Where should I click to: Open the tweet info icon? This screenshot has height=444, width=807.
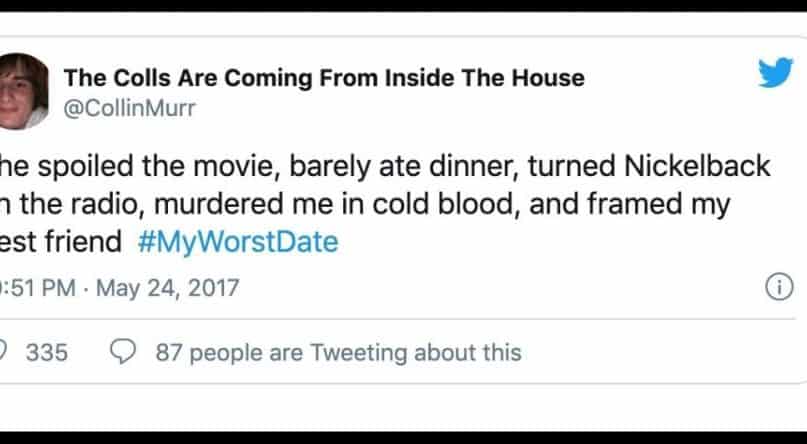click(779, 288)
